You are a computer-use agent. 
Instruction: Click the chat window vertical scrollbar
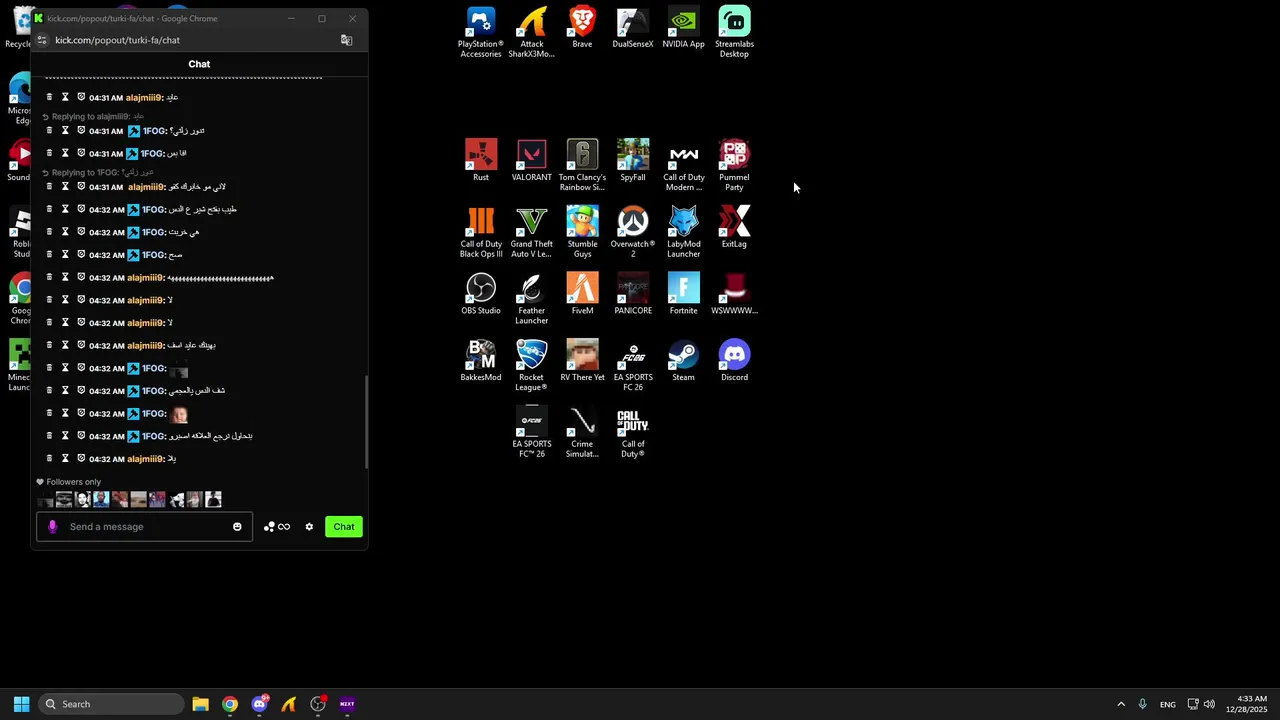point(366,422)
